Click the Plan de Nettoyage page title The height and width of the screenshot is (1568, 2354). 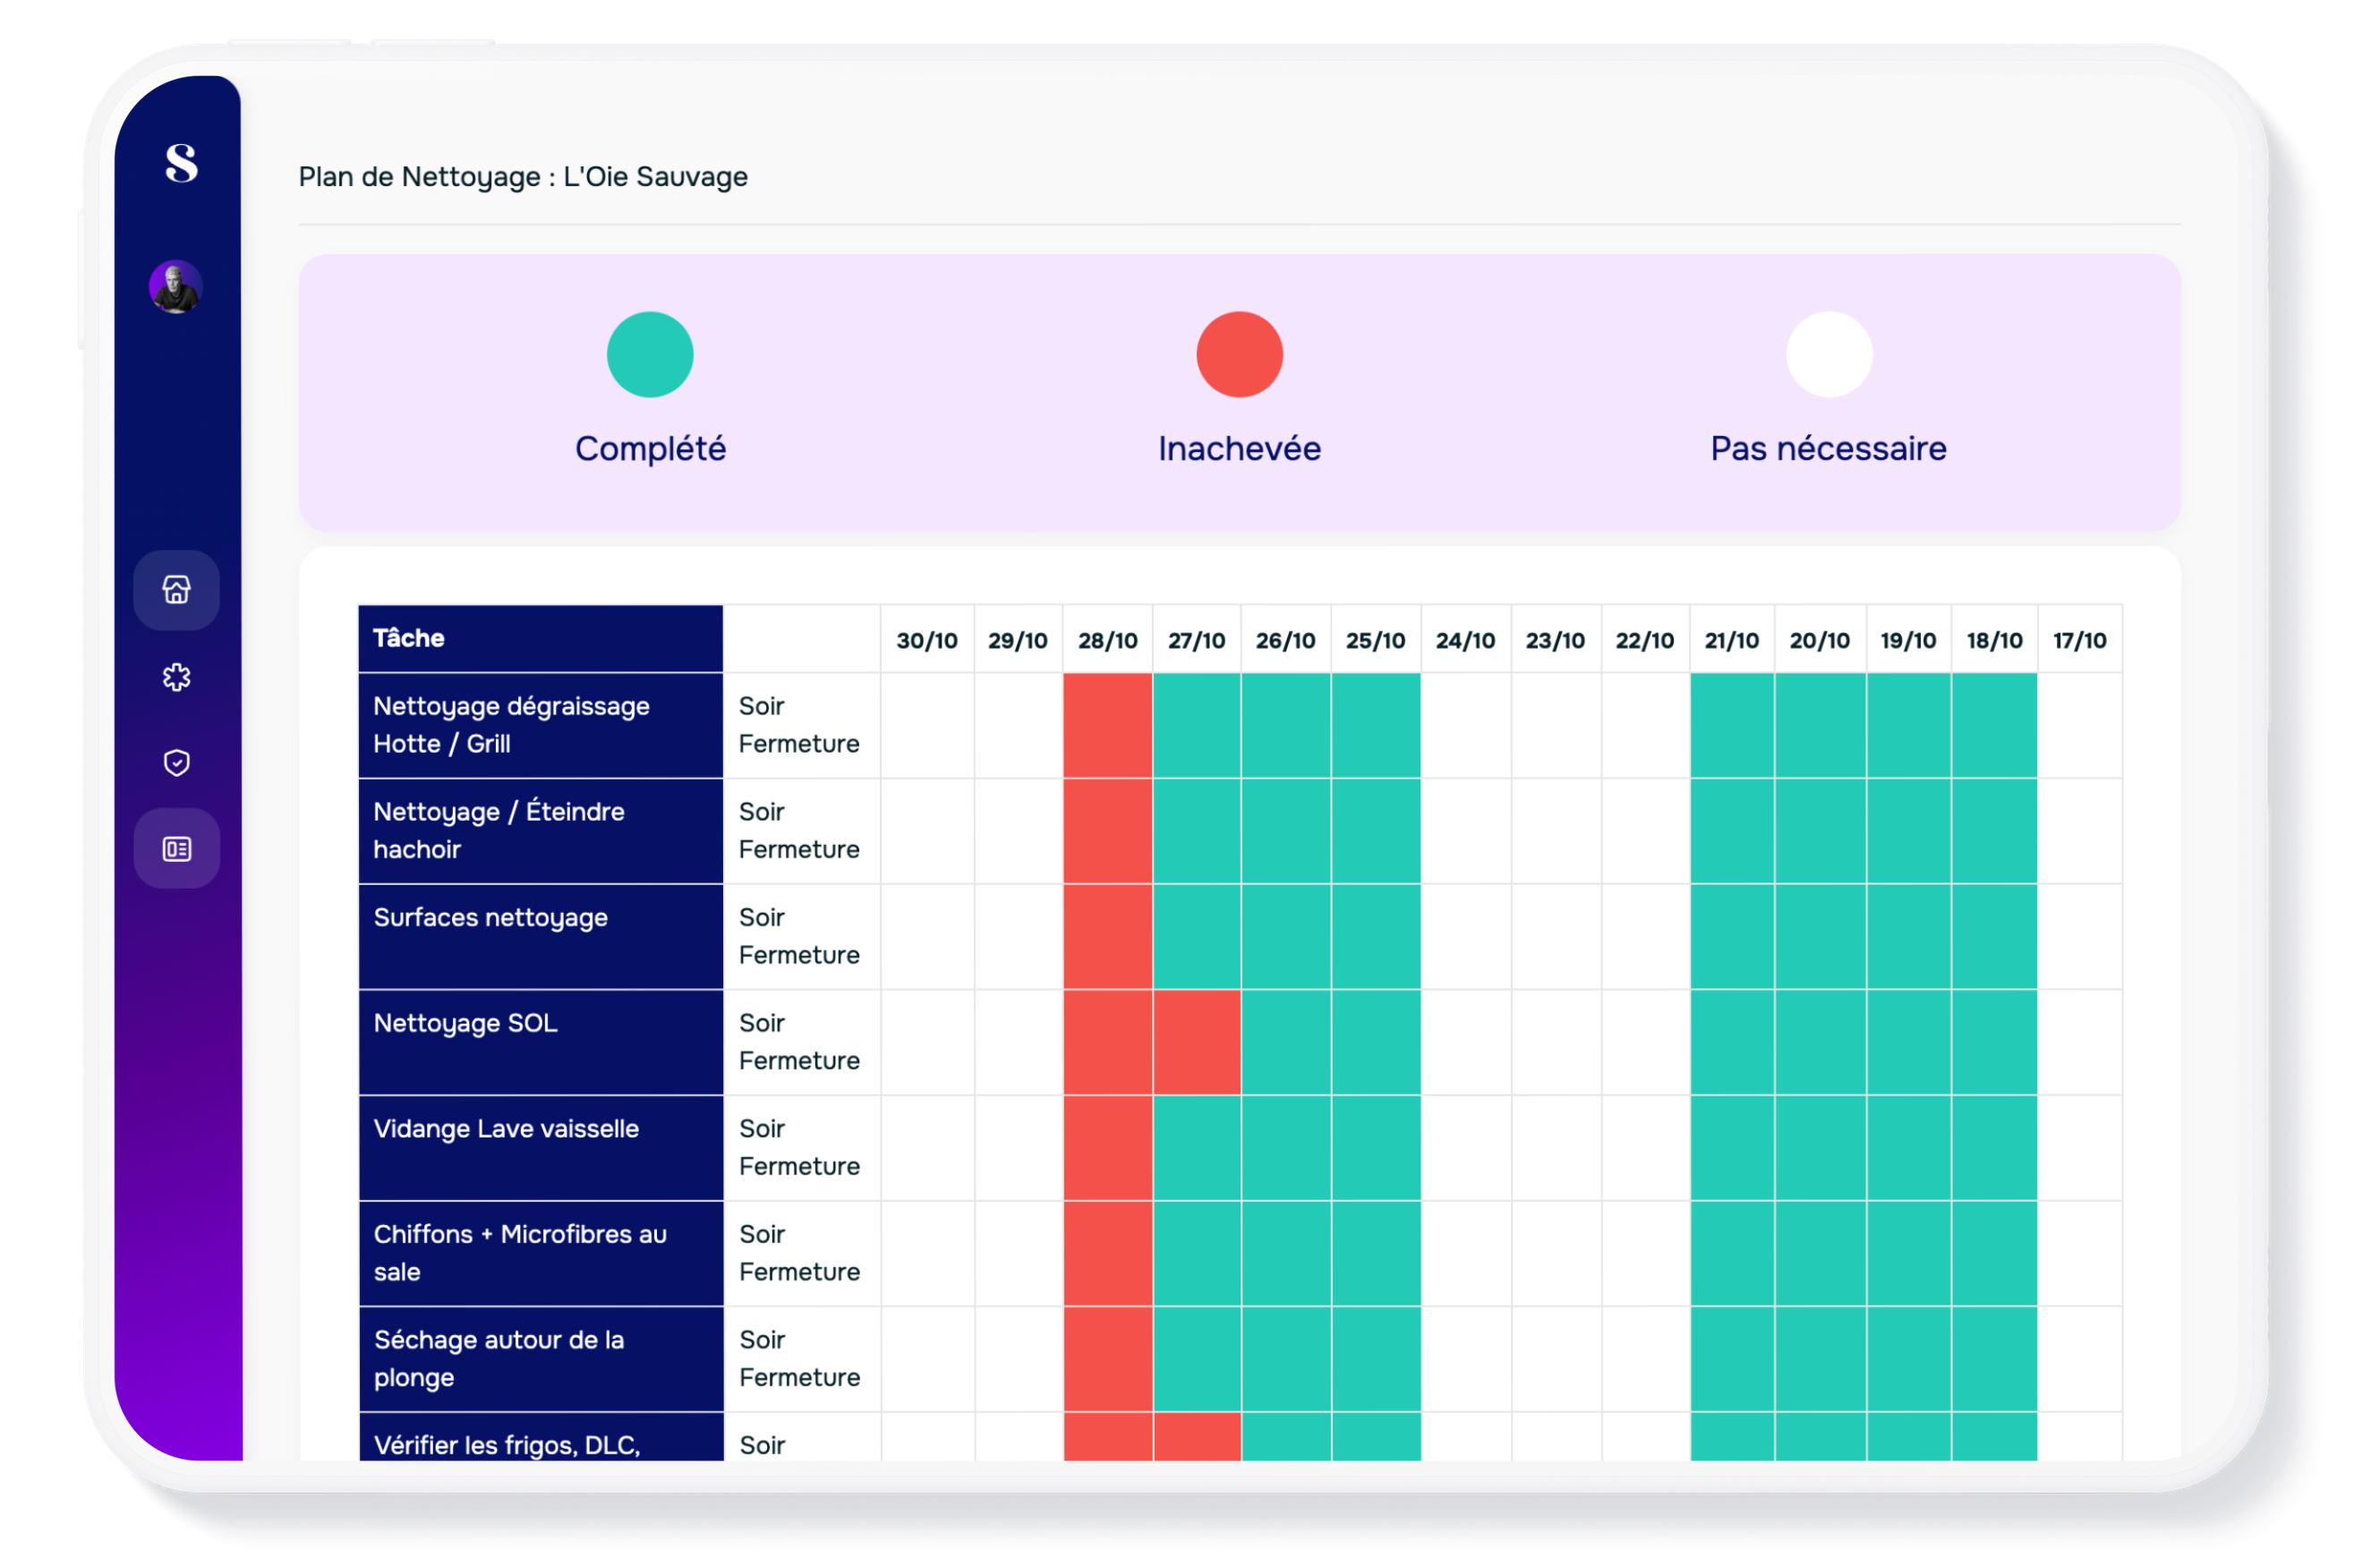[523, 177]
